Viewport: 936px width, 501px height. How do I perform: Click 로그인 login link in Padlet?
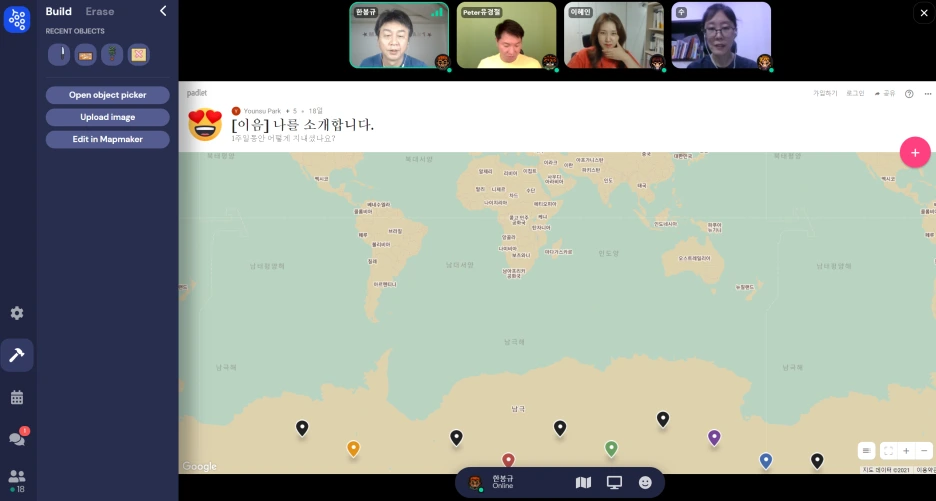click(855, 94)
